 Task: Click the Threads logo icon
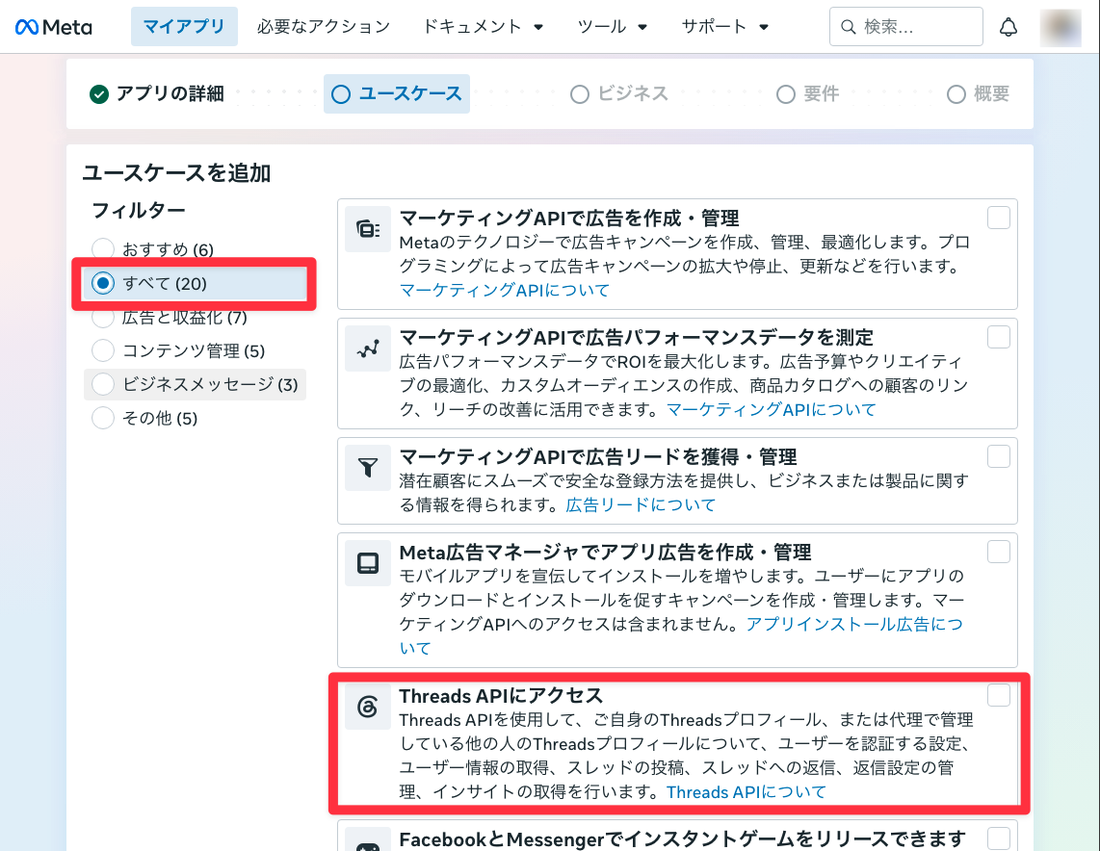pos(368,706)
